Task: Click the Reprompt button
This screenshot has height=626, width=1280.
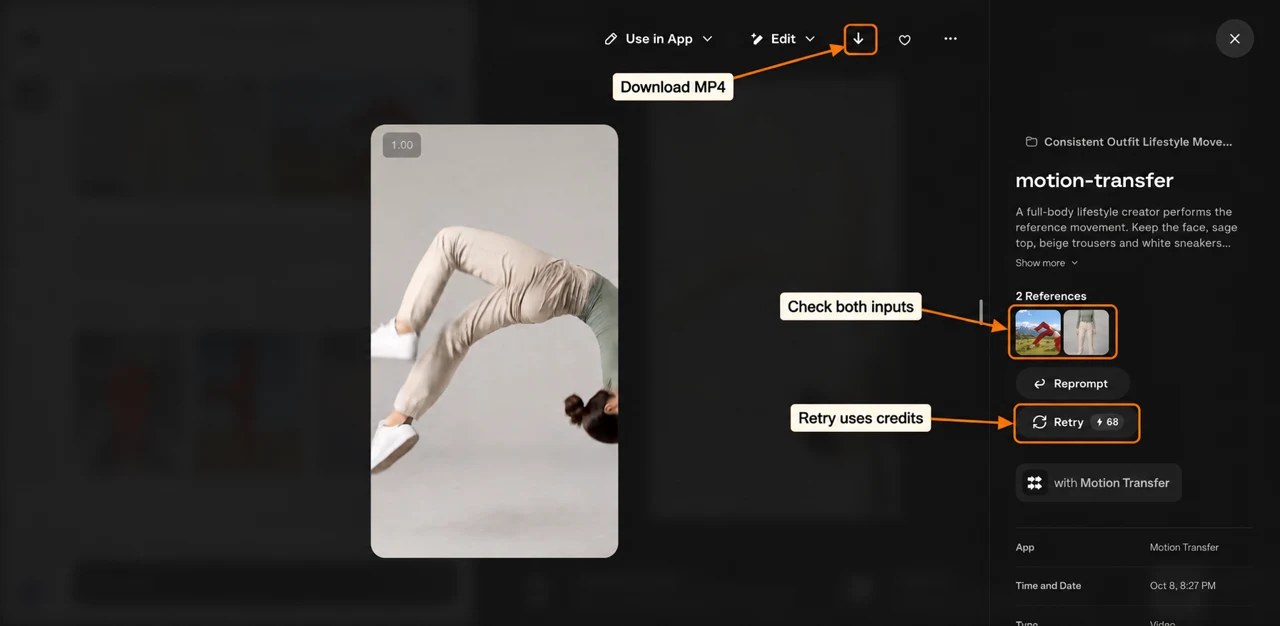Action: point(1072,384)
